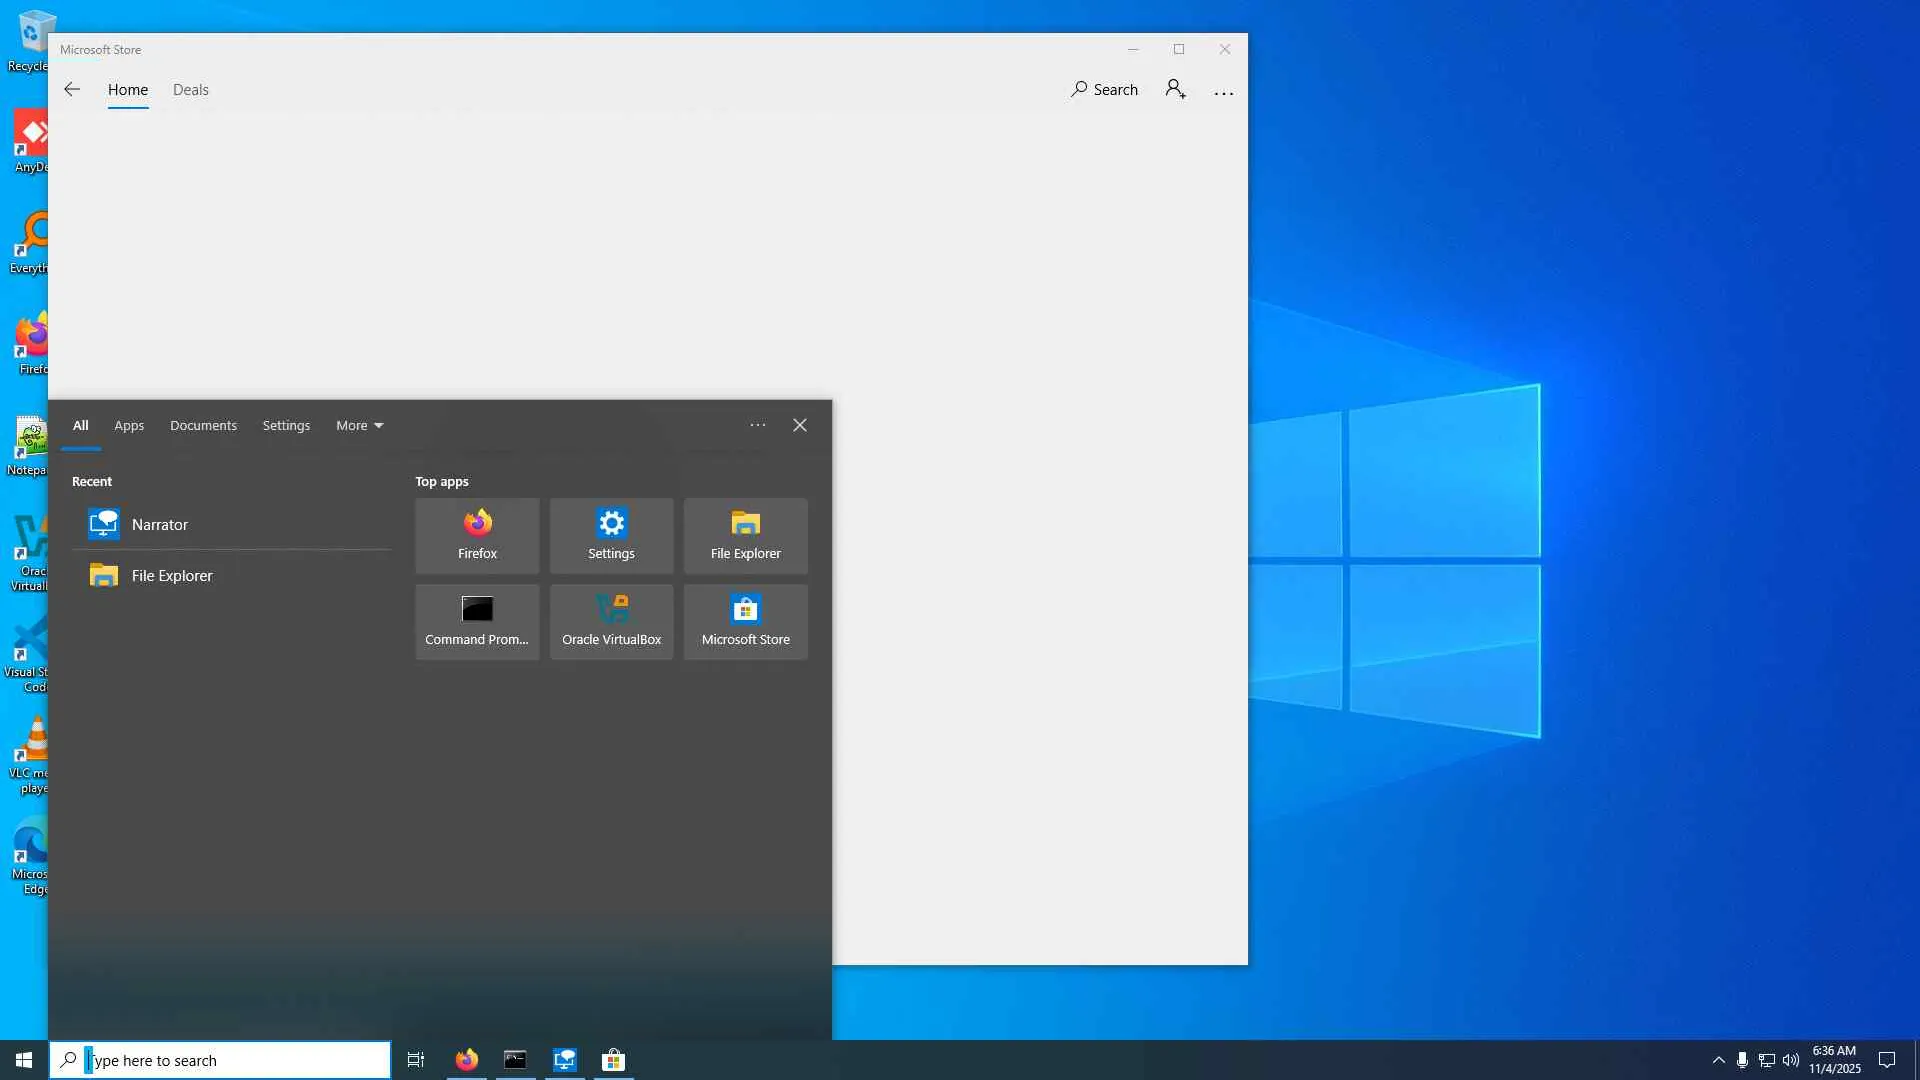Click the taskbar search text field
Image resolution: width=1920 pixels, height=1080 pixels.
pyautogui.click(x=235, y=1060)
